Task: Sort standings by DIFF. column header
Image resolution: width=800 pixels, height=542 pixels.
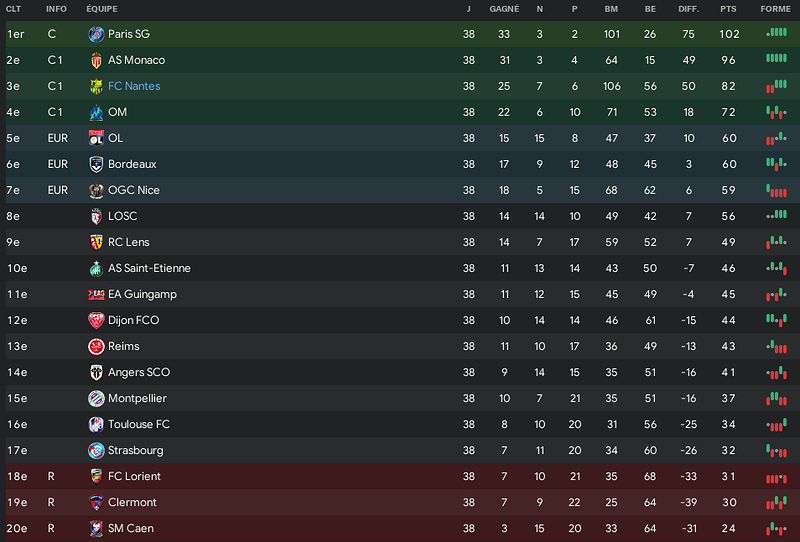Action: click(689, 9)
